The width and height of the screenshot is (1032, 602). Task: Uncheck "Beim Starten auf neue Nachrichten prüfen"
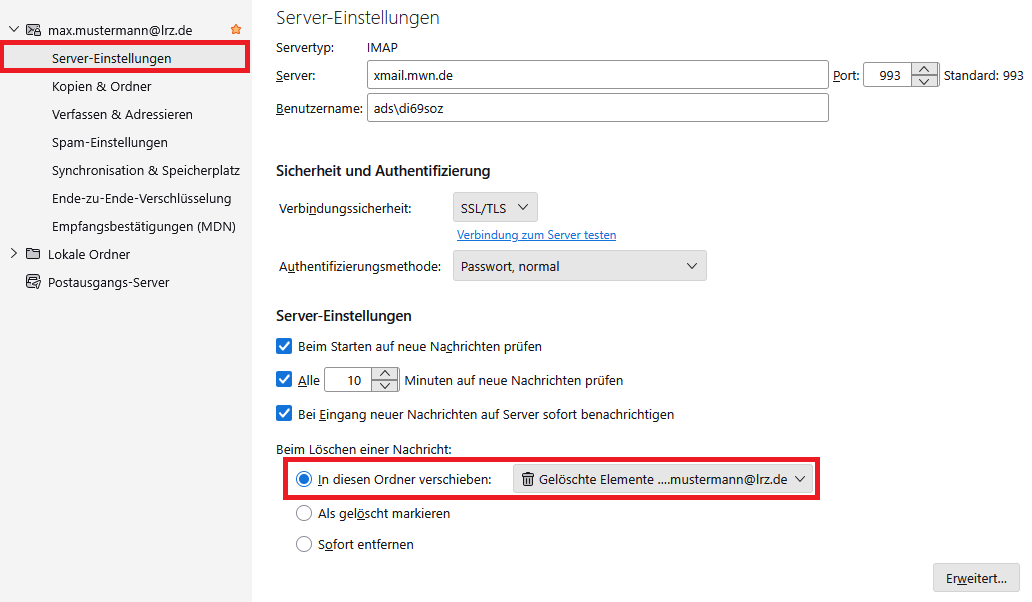[x=283, y=346]
